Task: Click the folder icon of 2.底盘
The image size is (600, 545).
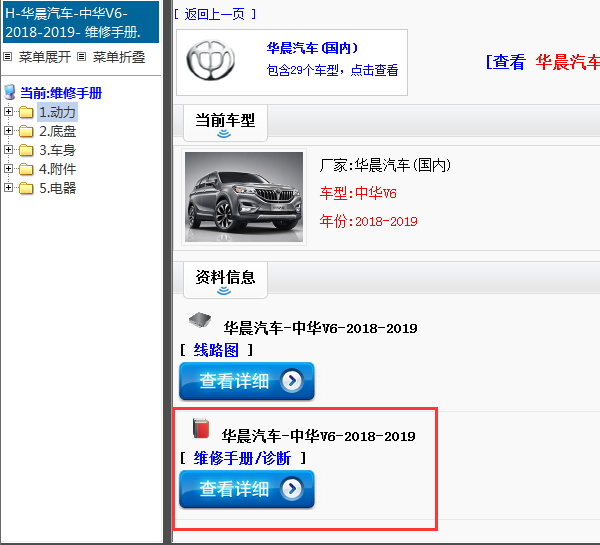Action: 26,131
